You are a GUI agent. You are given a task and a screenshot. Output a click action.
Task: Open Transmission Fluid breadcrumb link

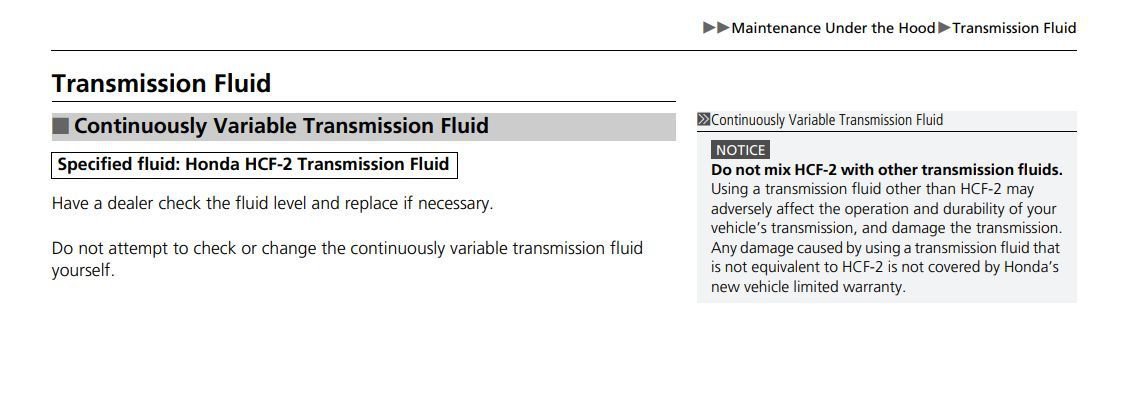pyautogui.click(x=1014, y=28)
